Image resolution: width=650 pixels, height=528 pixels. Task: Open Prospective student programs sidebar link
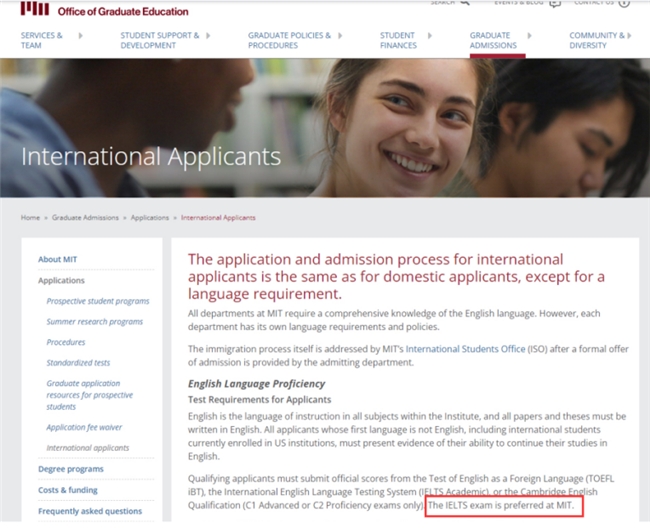click(x=98, y=301)
